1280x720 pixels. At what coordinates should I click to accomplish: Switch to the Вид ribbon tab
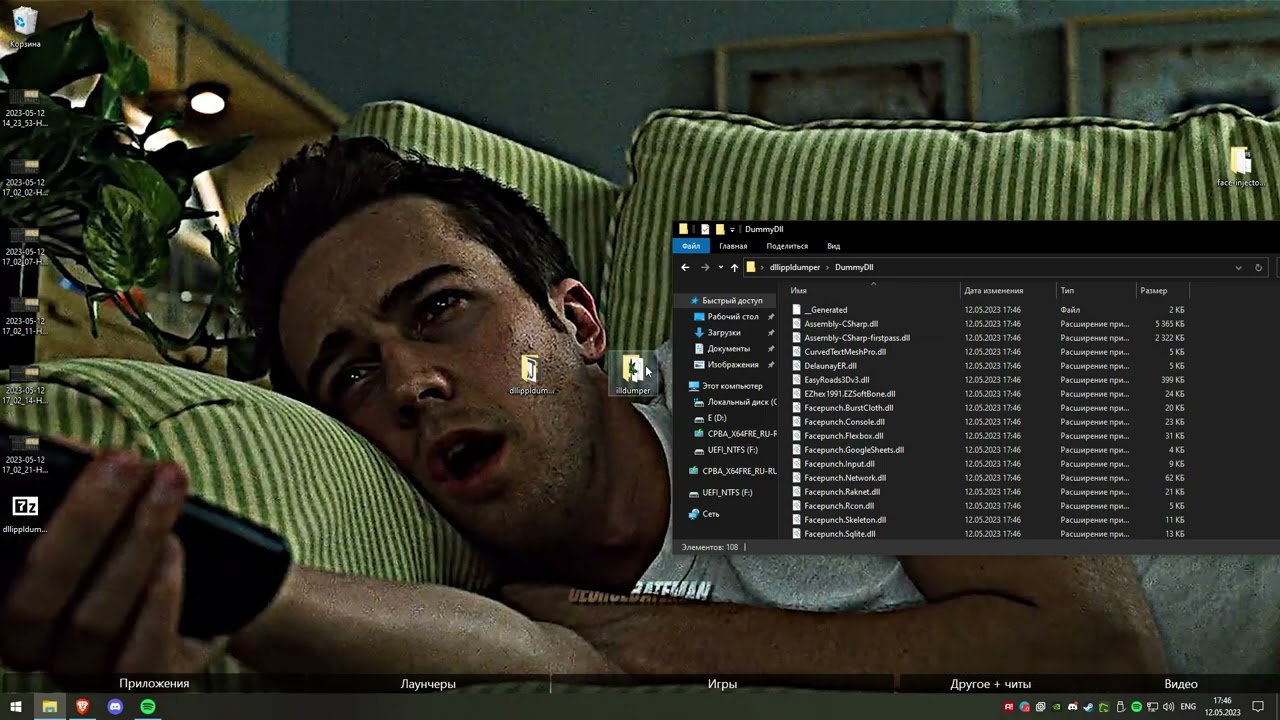[x=833, y=246]
